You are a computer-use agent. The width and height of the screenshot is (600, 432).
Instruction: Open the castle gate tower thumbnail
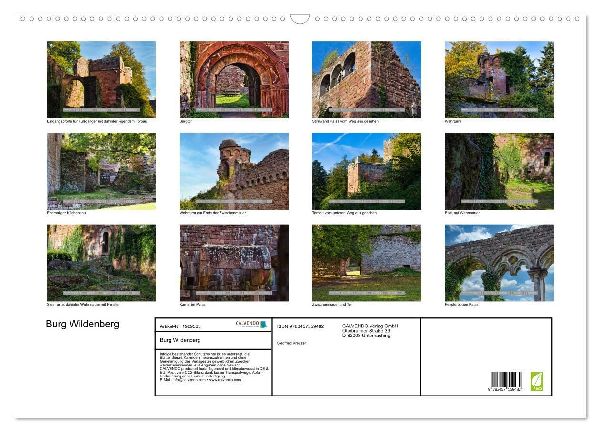pyautogui.click(x=101, y=79)
